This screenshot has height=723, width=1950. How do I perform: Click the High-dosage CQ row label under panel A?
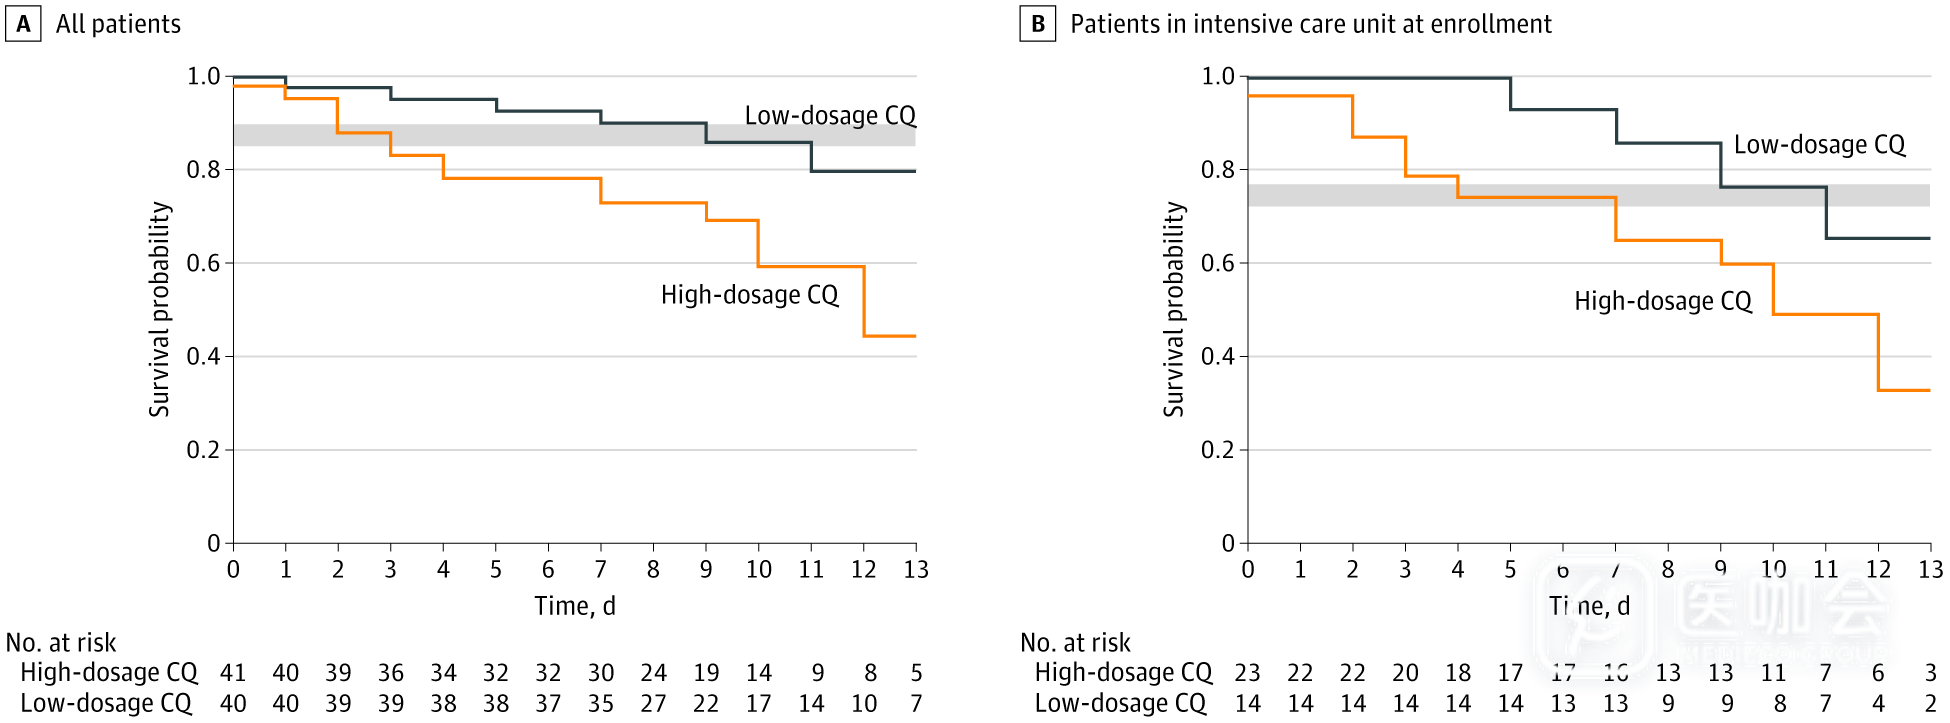(x=109, y=673)
